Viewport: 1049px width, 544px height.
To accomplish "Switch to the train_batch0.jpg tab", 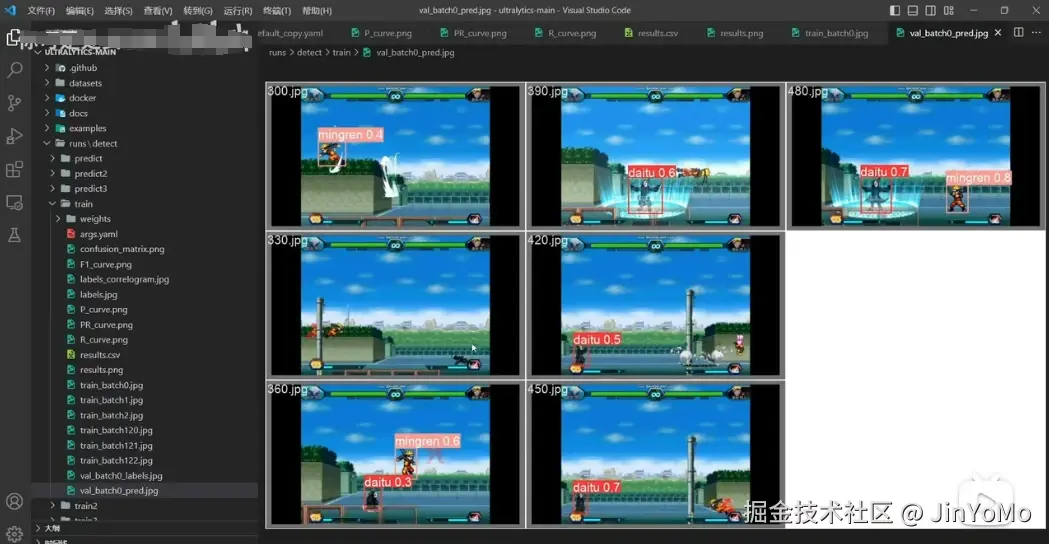I will (830, 33).
